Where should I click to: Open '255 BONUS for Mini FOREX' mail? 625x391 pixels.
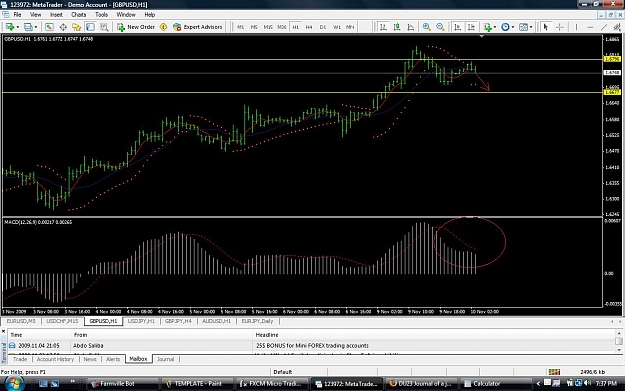pos(312,346)
